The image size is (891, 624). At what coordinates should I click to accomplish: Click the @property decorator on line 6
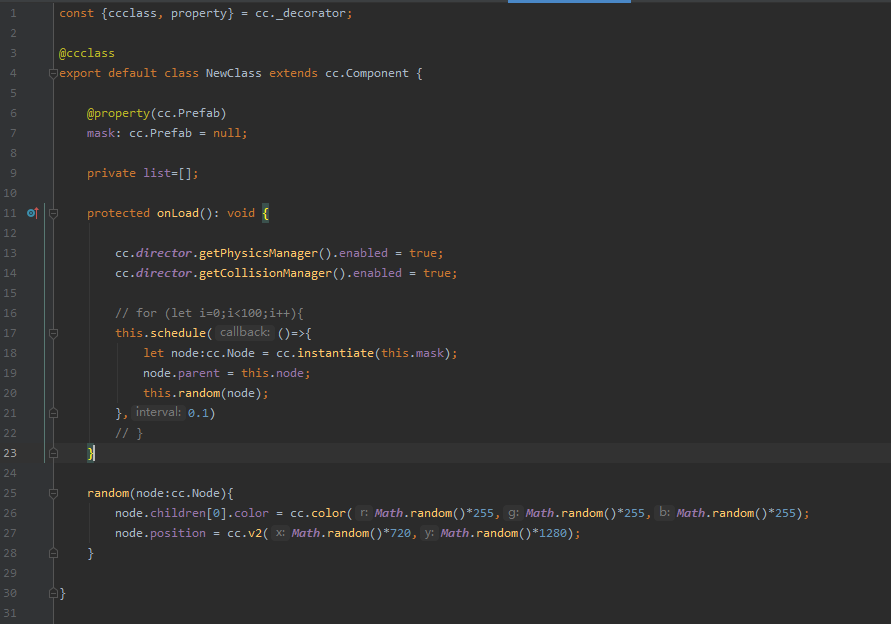point(118,113)
